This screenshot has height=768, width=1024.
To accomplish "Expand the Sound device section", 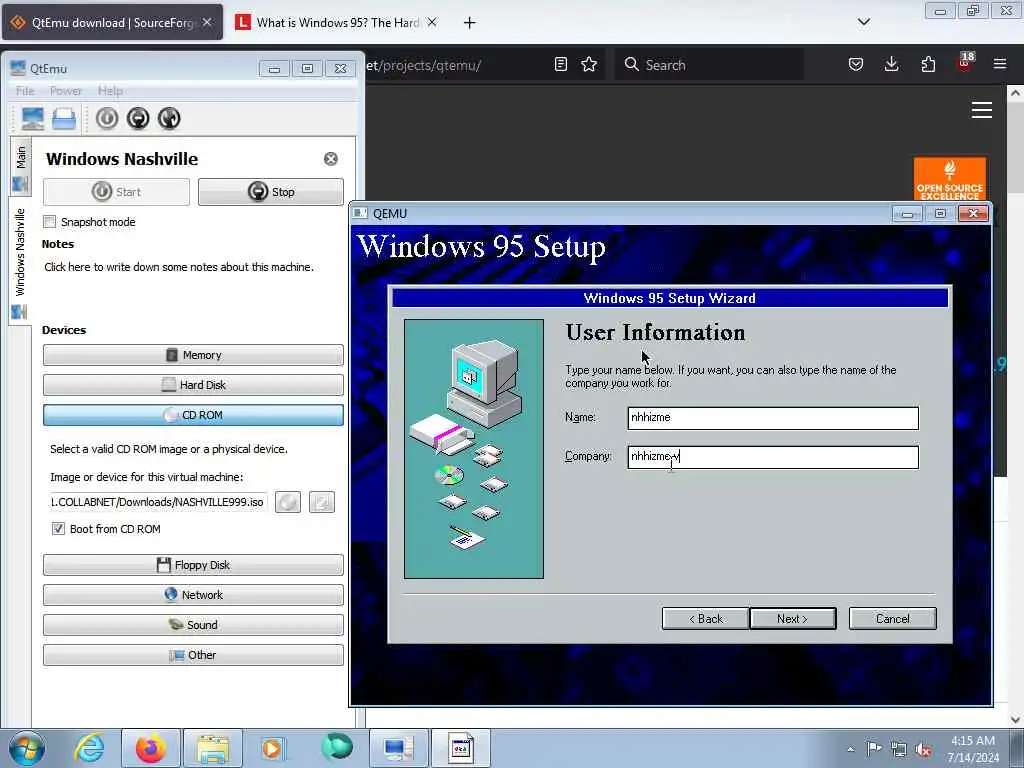I will click(x=193, y=625).
